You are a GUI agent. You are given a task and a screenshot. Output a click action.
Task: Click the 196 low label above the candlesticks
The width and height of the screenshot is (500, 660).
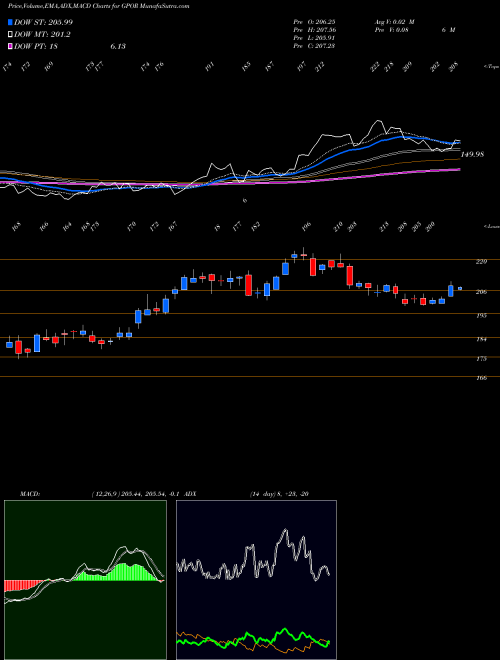(x=306, y=226)
